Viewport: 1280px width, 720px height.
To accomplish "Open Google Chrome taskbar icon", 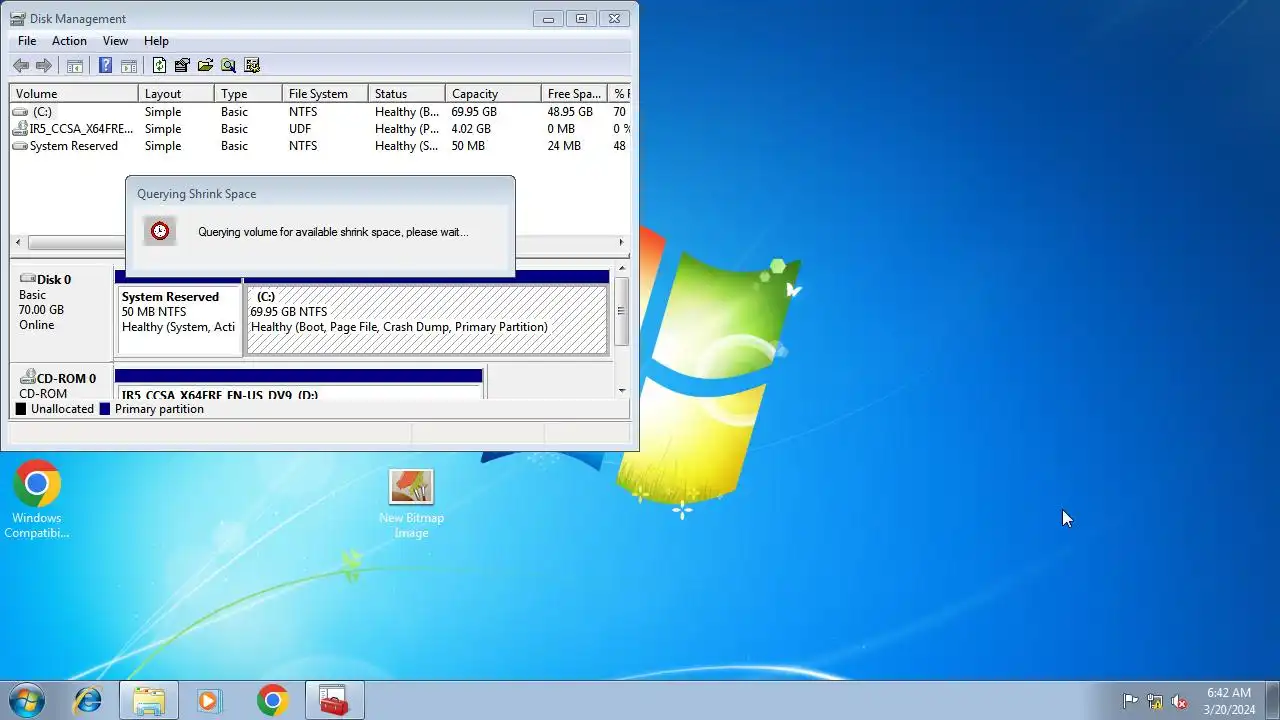I will point(272,700).
